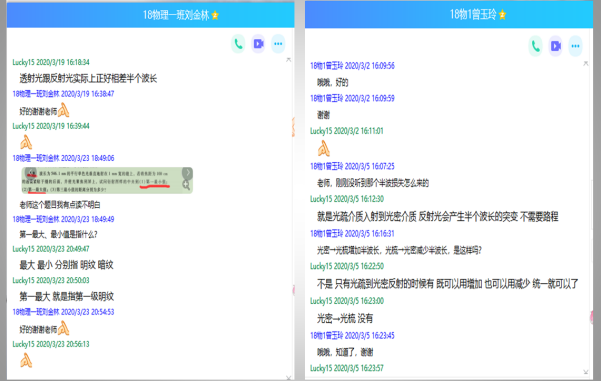
Task: Open more options in right chat
Action: point(575,46)
